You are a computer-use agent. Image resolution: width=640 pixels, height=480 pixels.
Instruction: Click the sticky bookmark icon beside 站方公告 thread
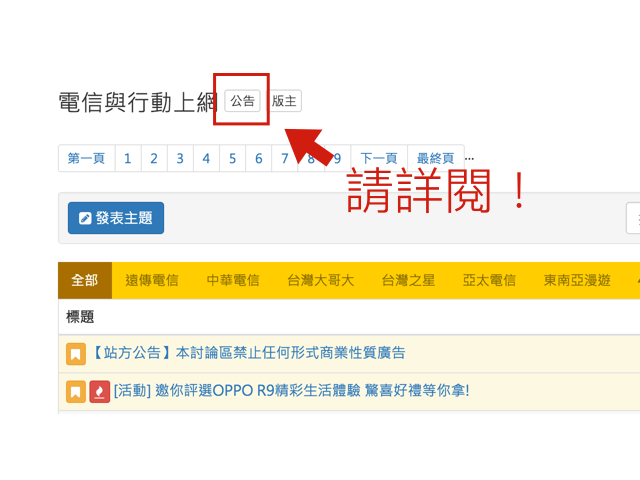[76, 354]
